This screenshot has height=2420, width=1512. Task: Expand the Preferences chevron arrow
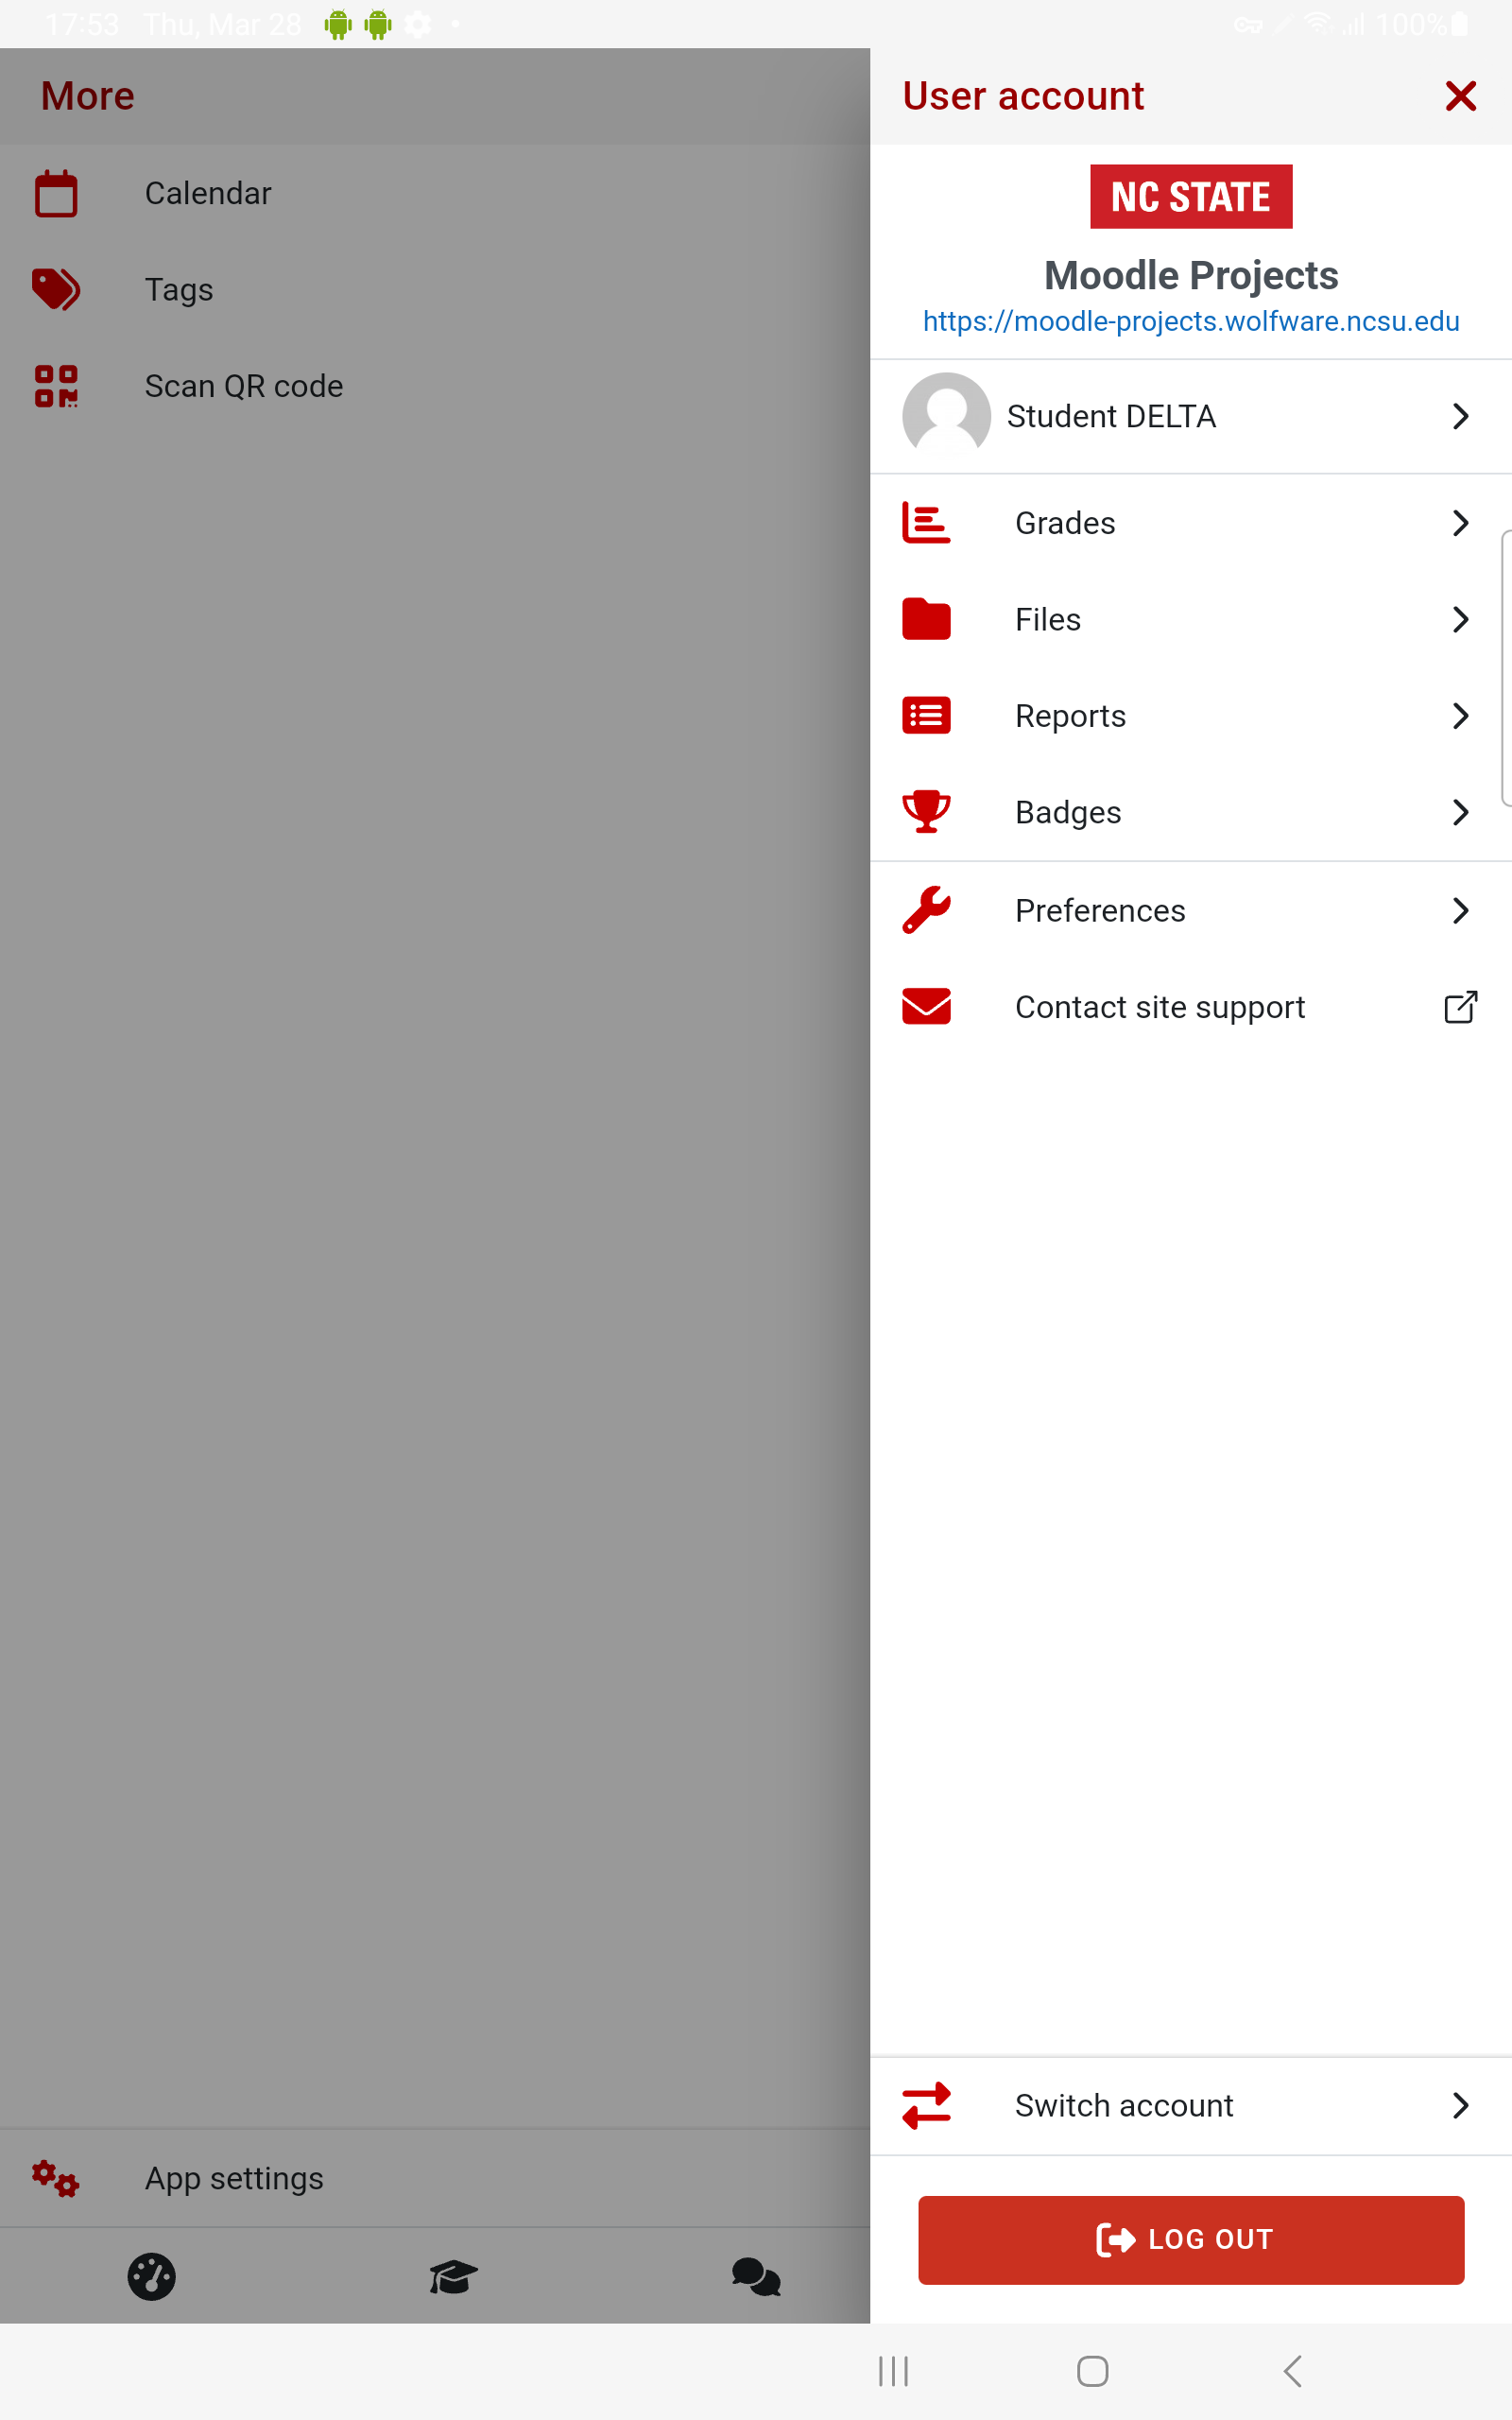[1460, 910]
